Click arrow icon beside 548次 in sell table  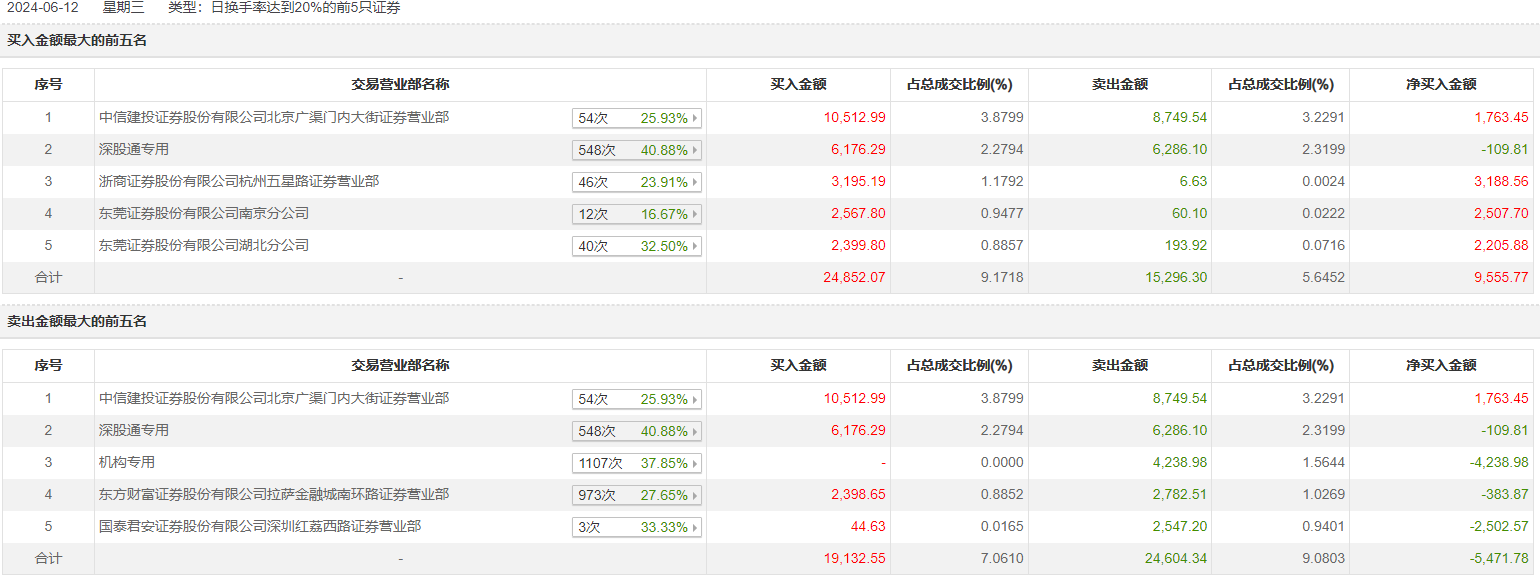[695, 431]
